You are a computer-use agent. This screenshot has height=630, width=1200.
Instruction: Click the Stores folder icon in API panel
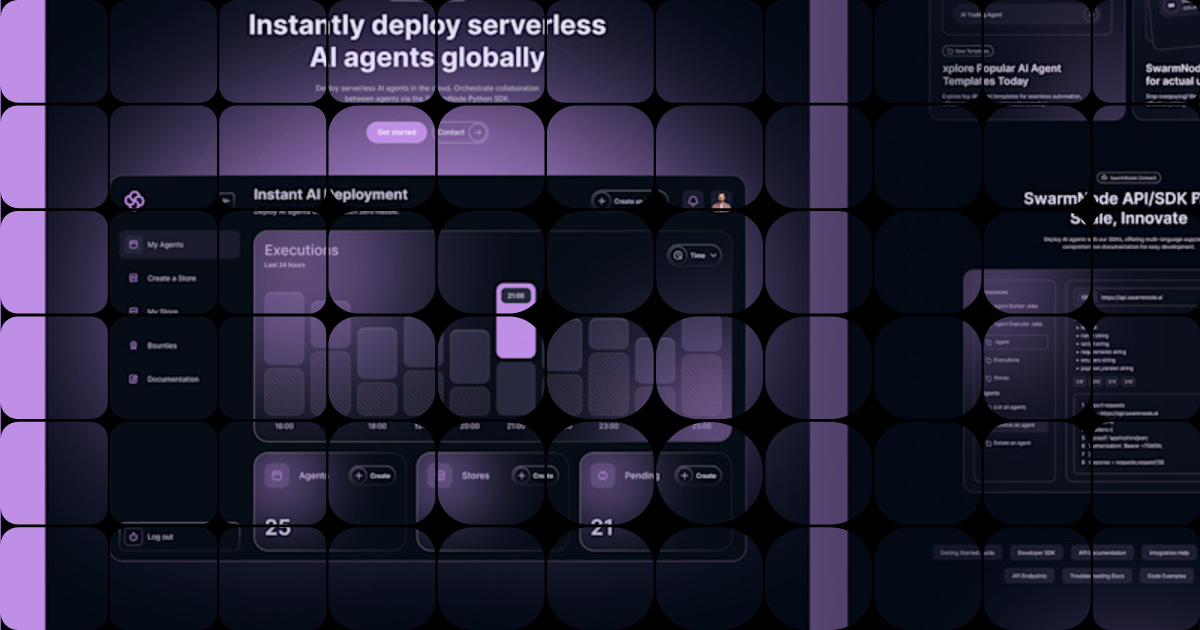coord(989,378)
